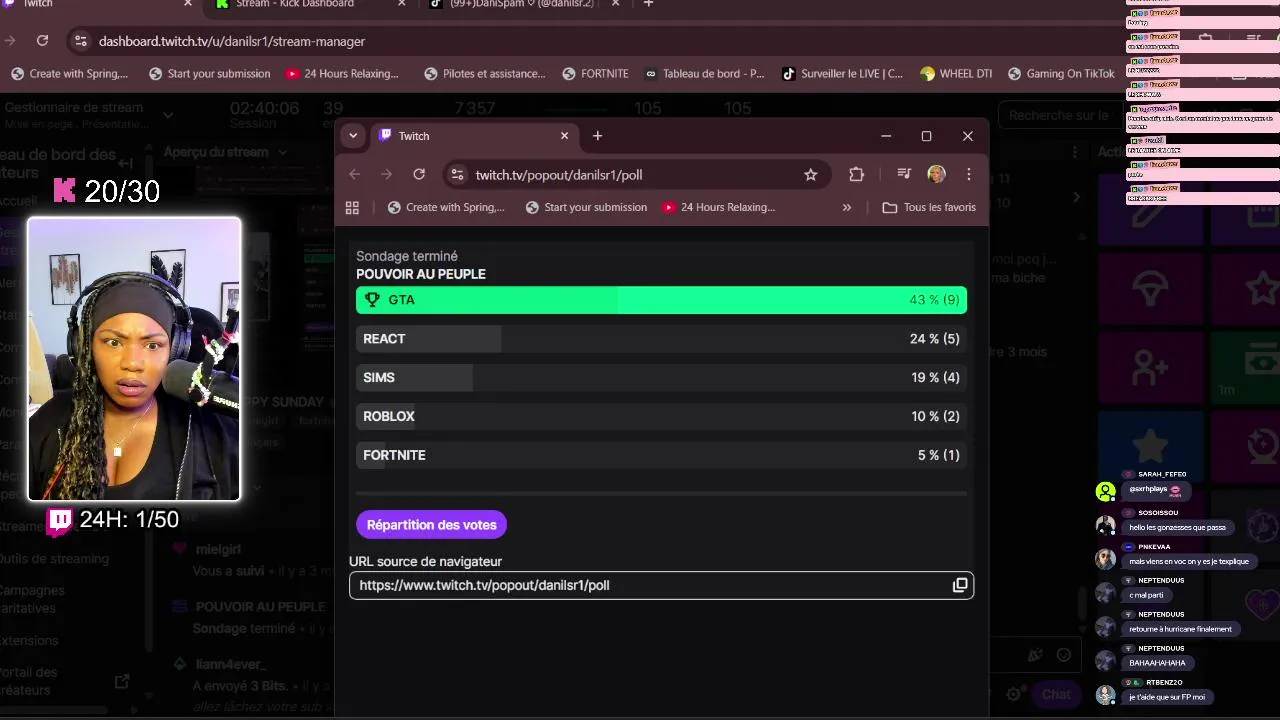The width and height of the screenshot is (1280, 720).
Task: Click the parachute quick action tile
Action: pos(1149,290)
